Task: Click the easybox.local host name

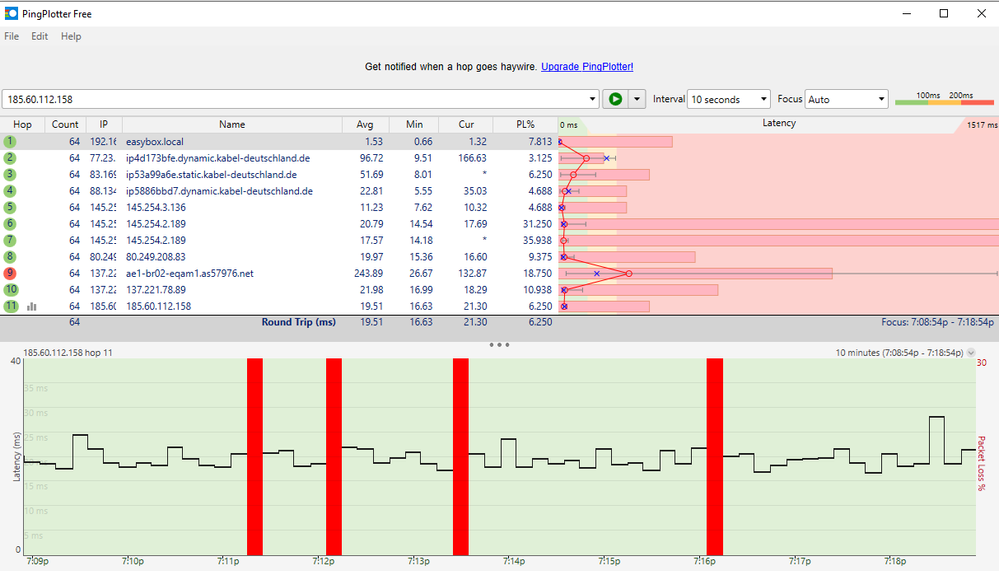Action: click(155, 141)
